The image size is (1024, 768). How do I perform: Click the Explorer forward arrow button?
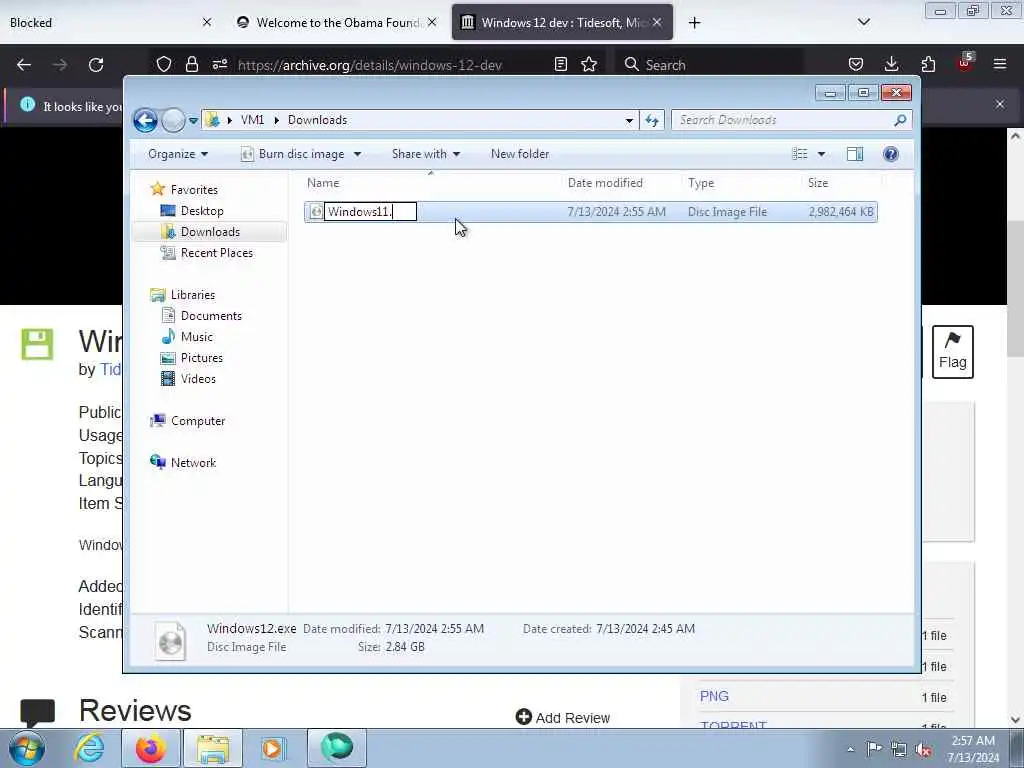pyautogui.click(x=173, y=120)
